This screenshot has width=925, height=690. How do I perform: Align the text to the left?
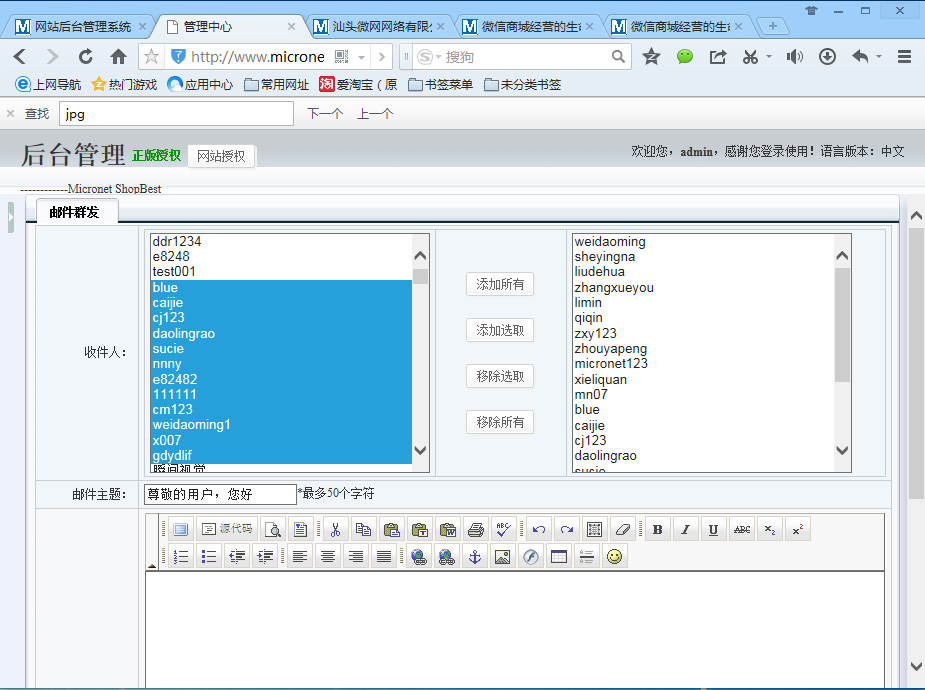(x=300, y=556)
